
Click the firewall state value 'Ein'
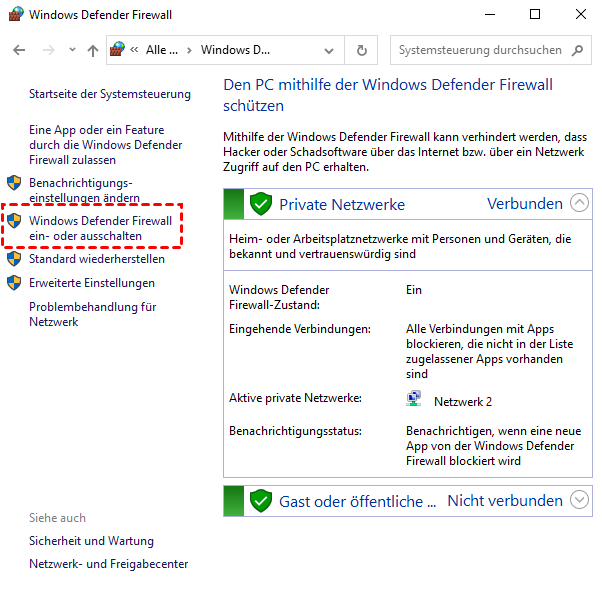pyautogui.click(x=414, y=290)
